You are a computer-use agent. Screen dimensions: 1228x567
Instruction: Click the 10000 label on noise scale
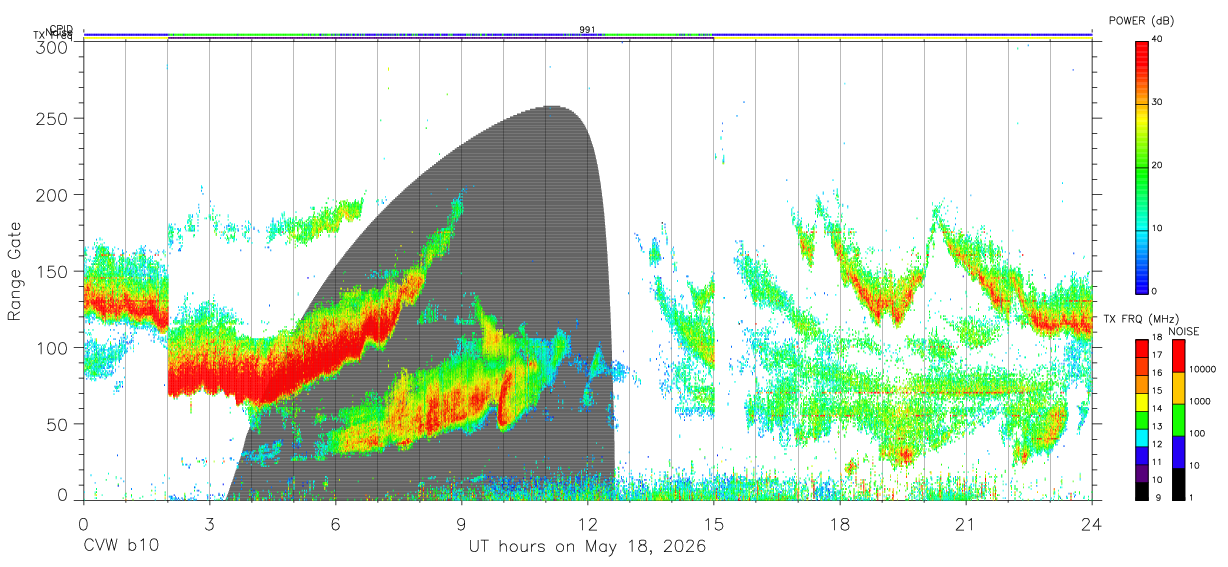1204,369
